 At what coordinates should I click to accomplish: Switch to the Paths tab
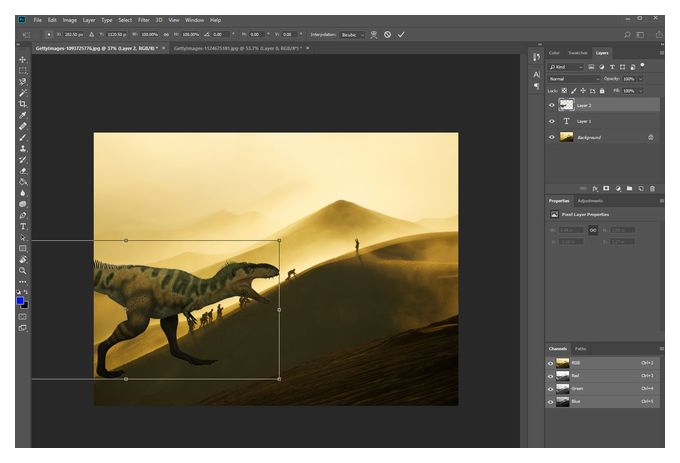[x=580, y=349]
